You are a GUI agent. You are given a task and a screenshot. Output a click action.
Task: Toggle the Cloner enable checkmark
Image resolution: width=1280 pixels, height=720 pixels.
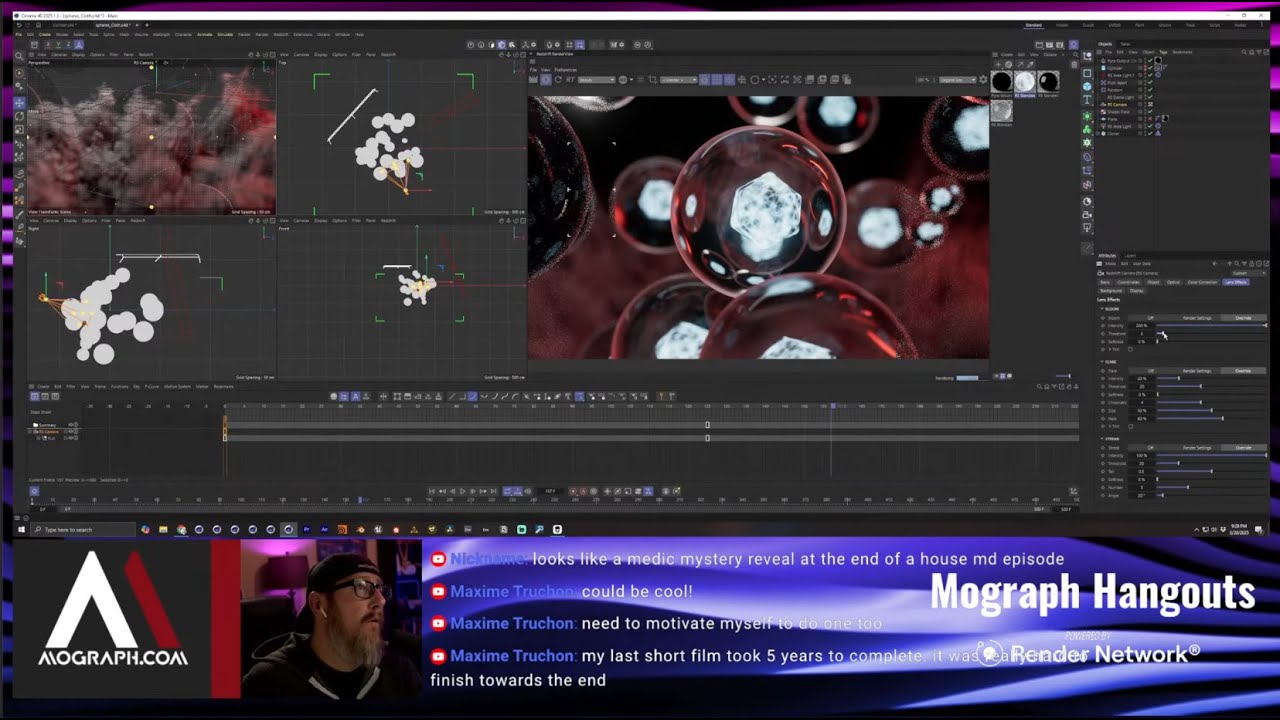1150,134
